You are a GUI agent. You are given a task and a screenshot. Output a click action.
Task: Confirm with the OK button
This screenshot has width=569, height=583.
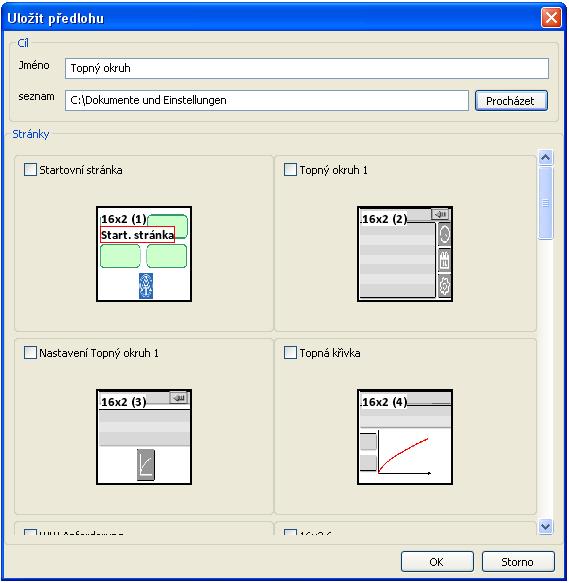click(x=437, y=561)
